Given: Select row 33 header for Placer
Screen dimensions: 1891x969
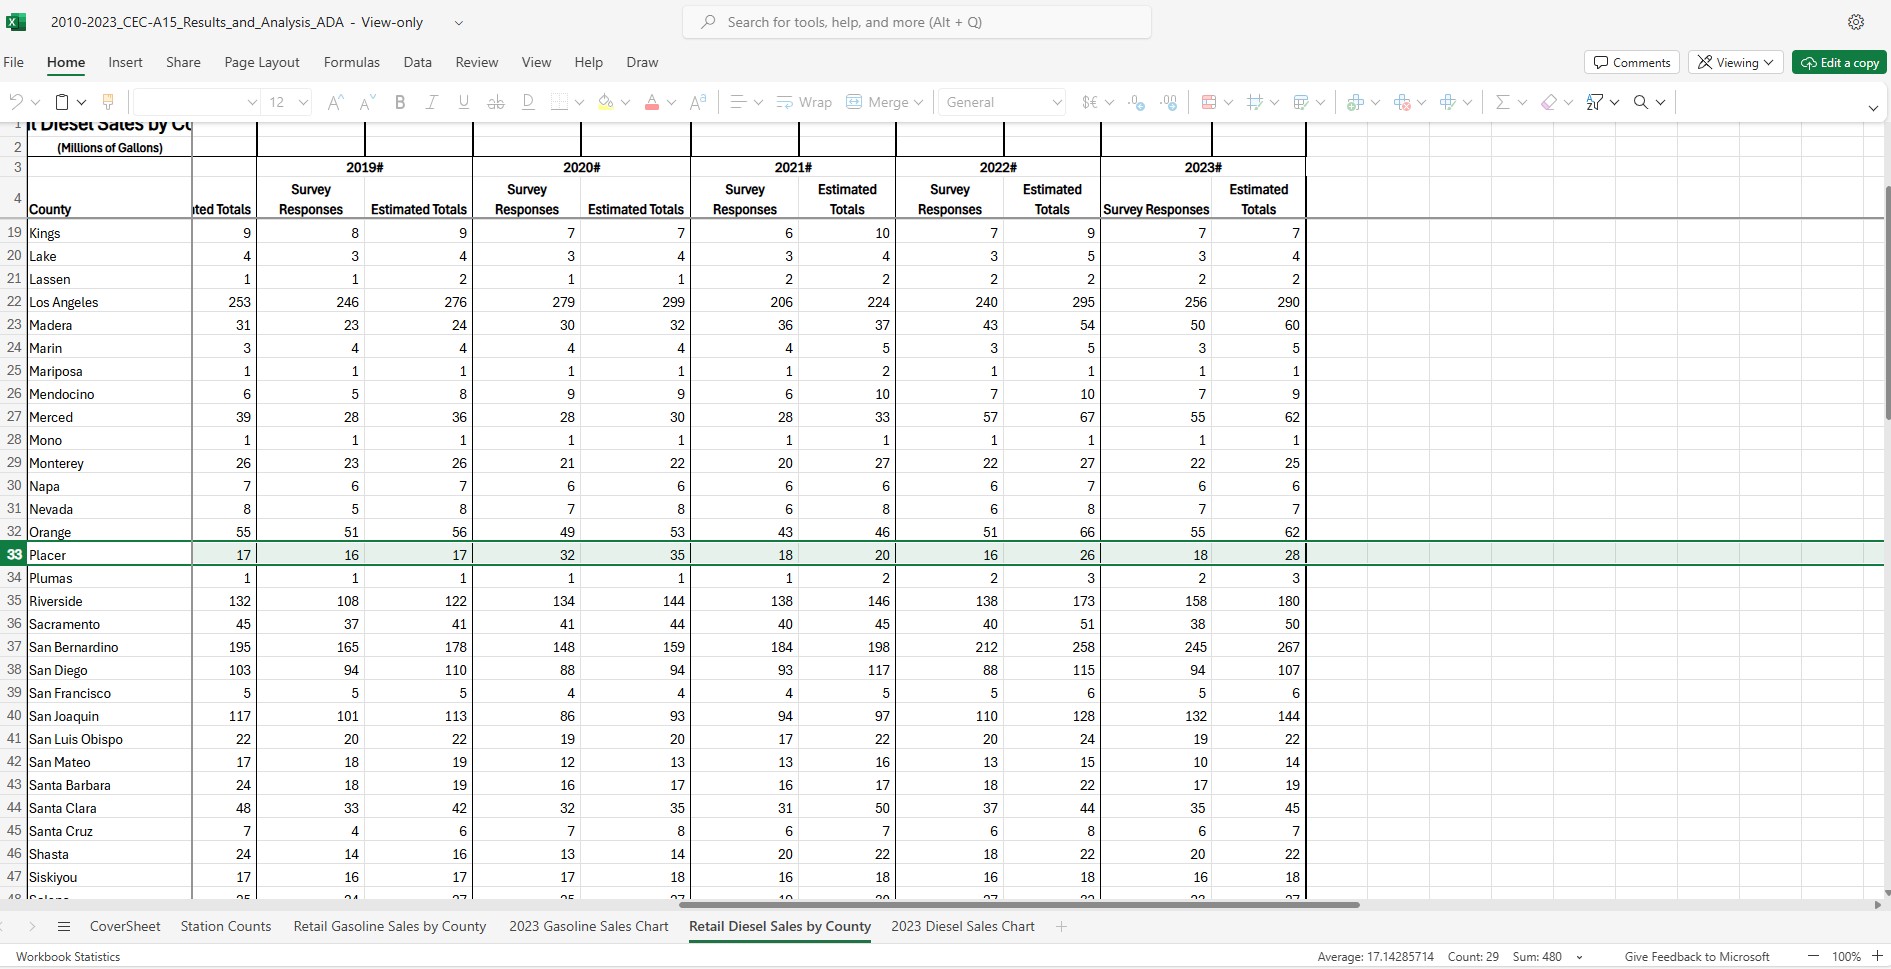Looking at the screenshot, I should (14, 555).
